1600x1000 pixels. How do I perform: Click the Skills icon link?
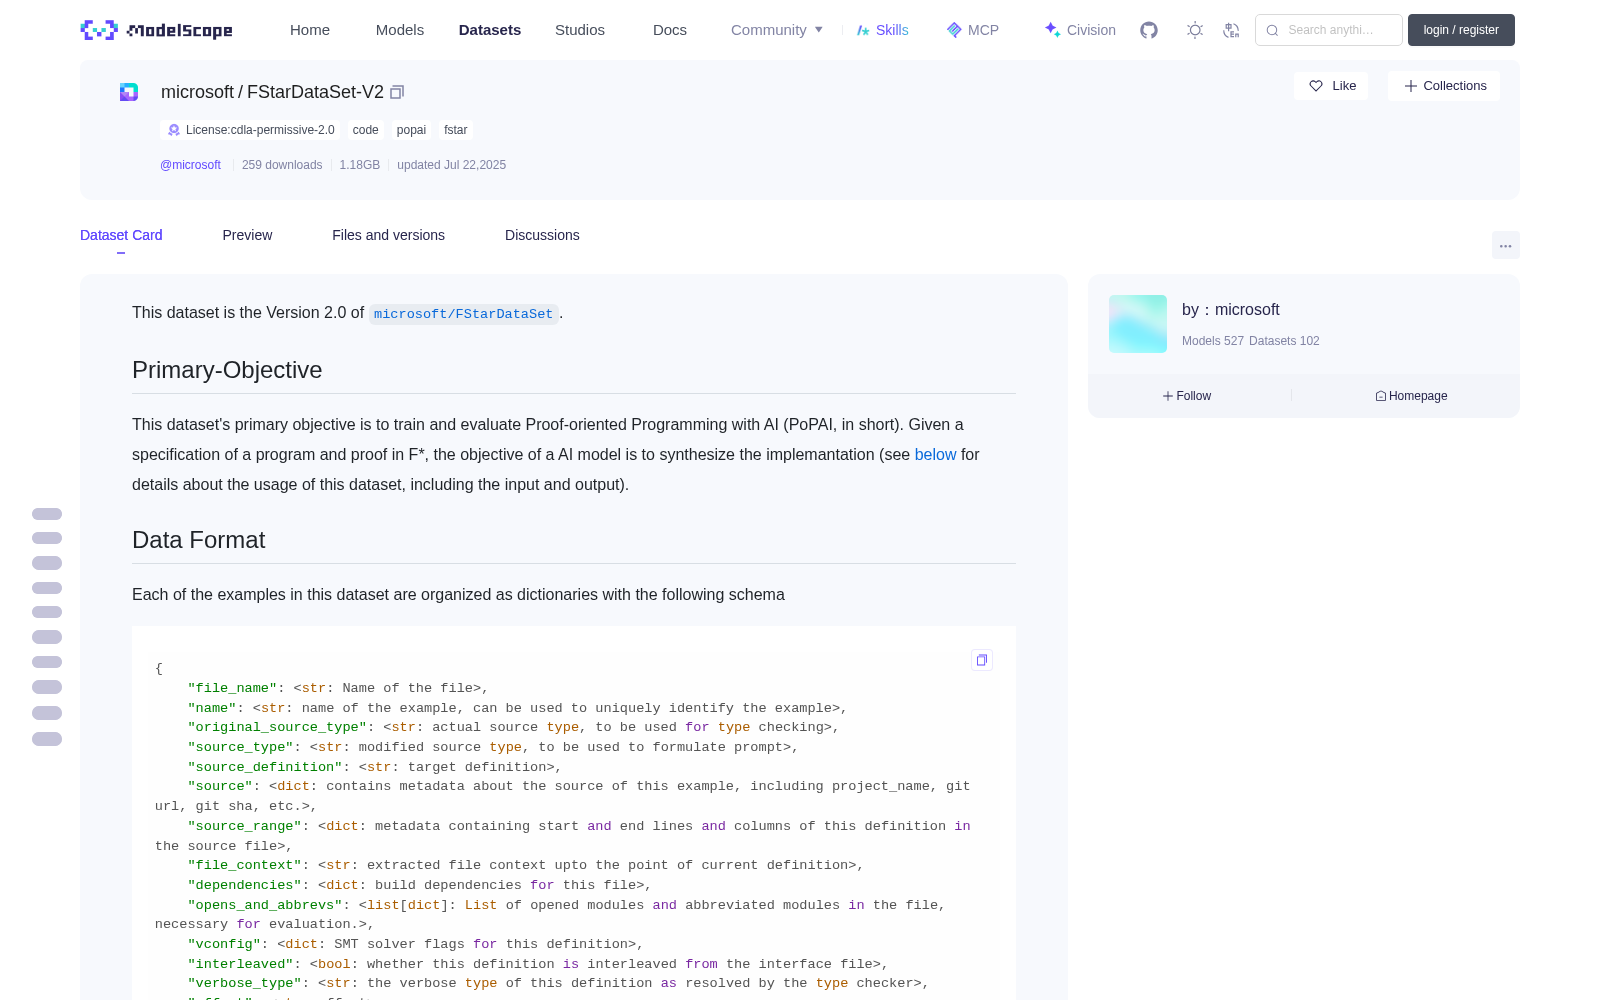[883, 30]
